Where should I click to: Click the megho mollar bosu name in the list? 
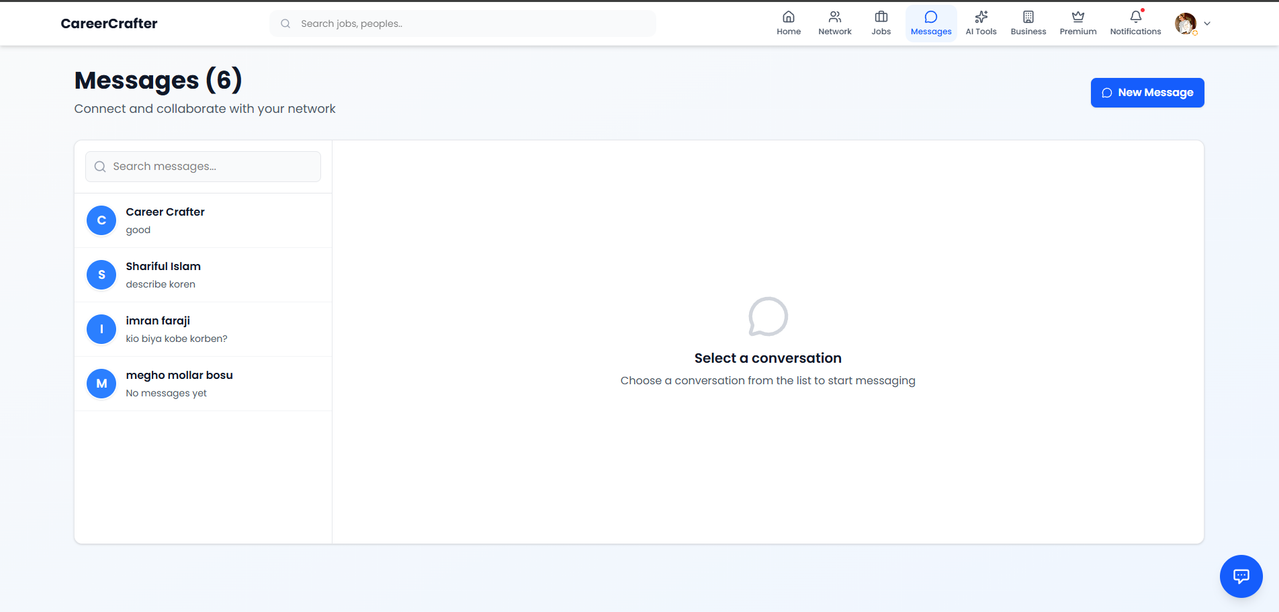click(179, 375)
